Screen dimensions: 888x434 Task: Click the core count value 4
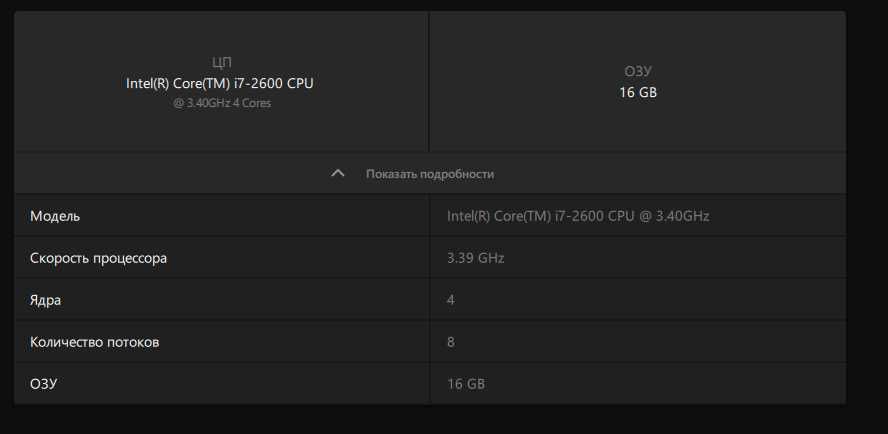click(x=451, y=300)
